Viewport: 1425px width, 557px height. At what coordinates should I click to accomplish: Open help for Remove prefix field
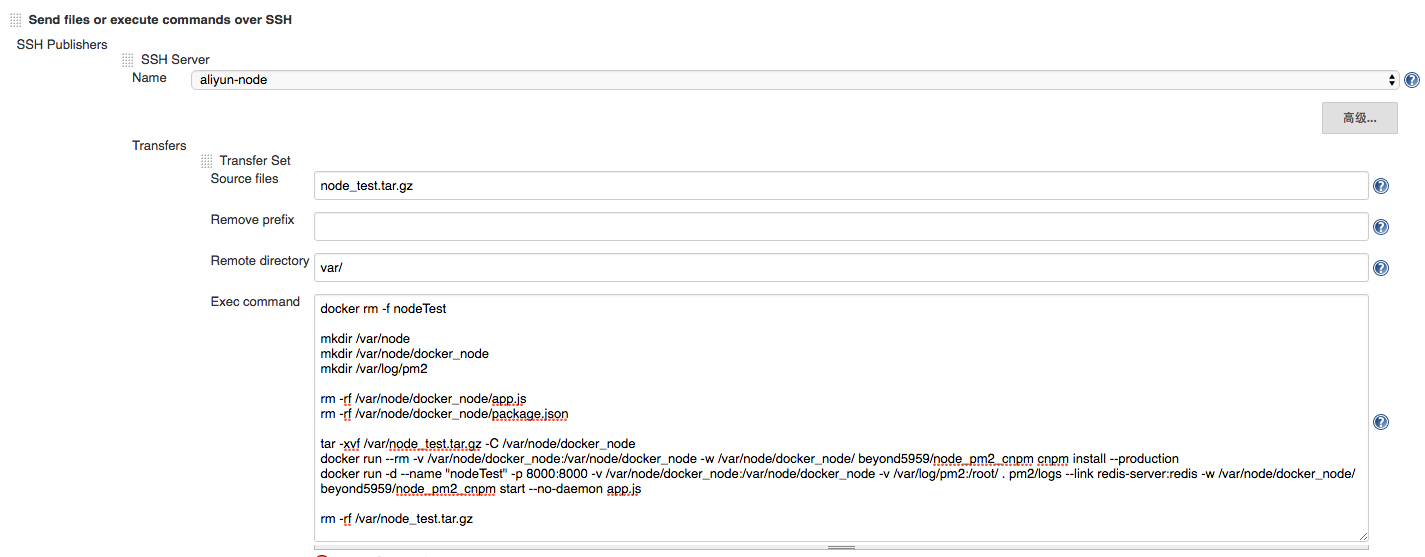click(x=1380, y=227)
